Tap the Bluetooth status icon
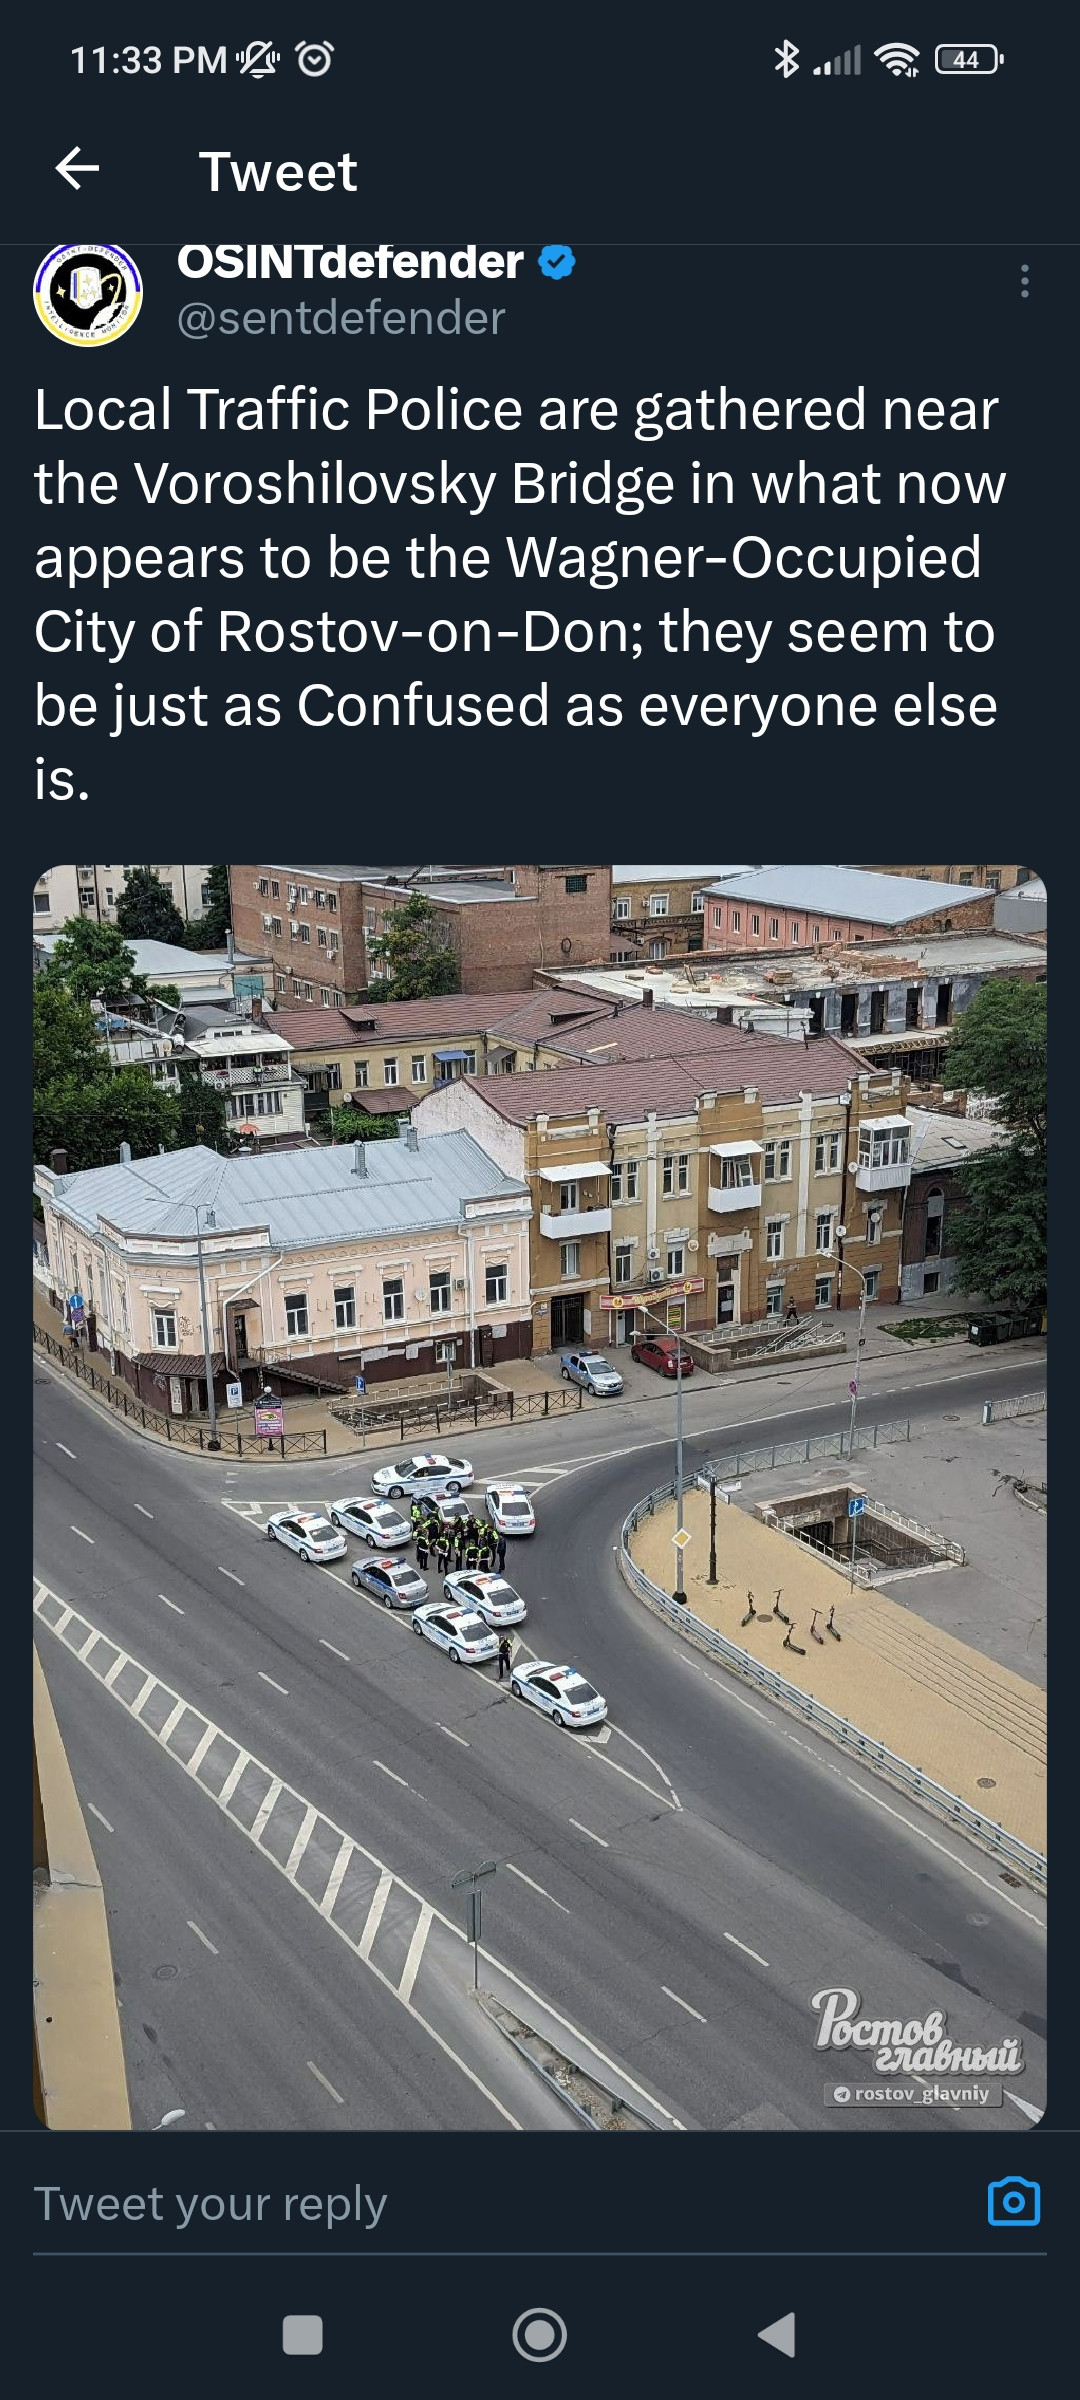Viewport: 1080px width, 2400px height. [x=786, y=60]
